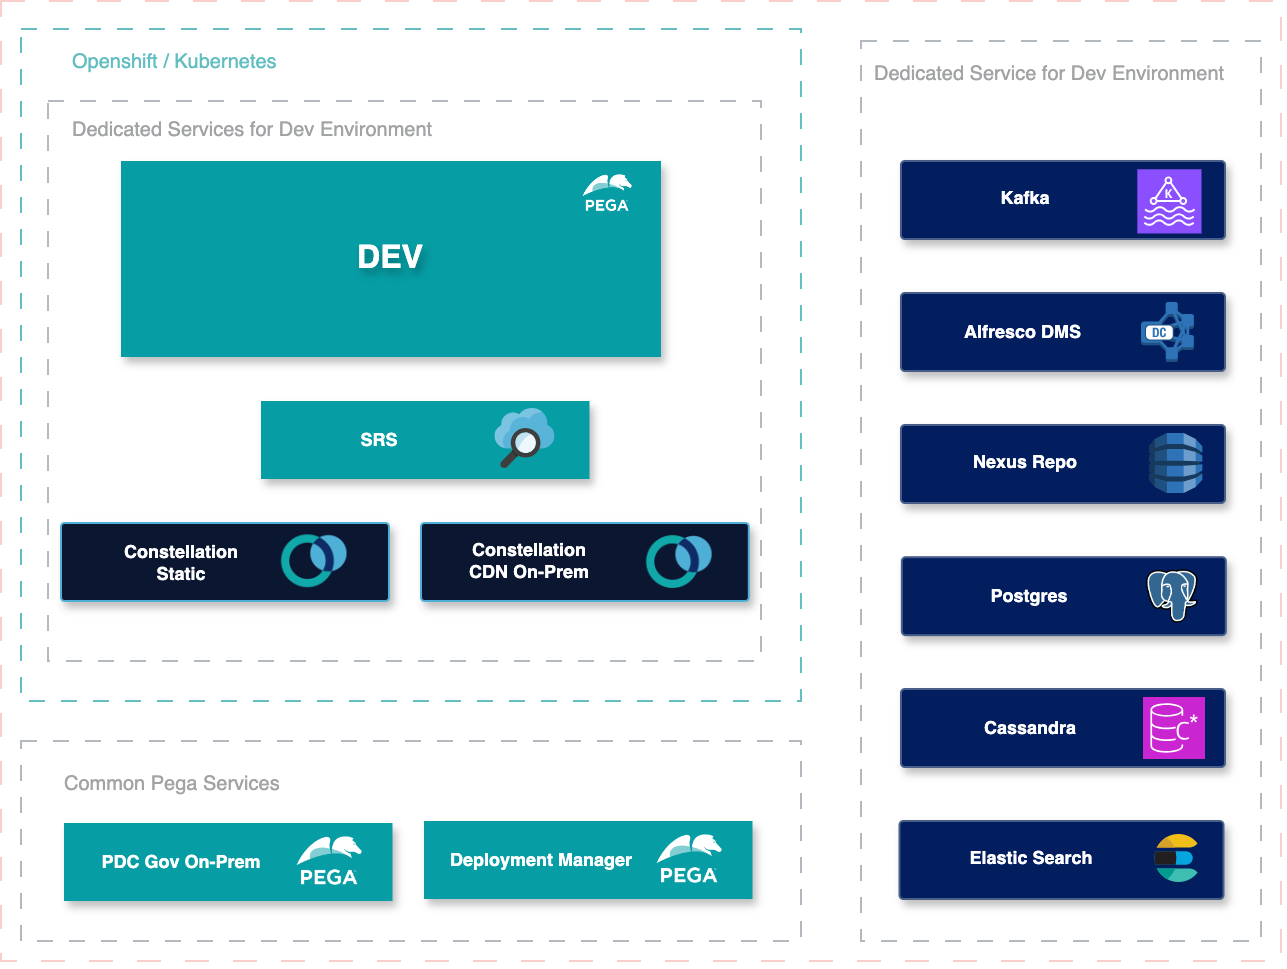This screenshot has height=969, width=1287.
Task: Select the DEV environment box
Action: pyautogui.click(x=391, y=259)
